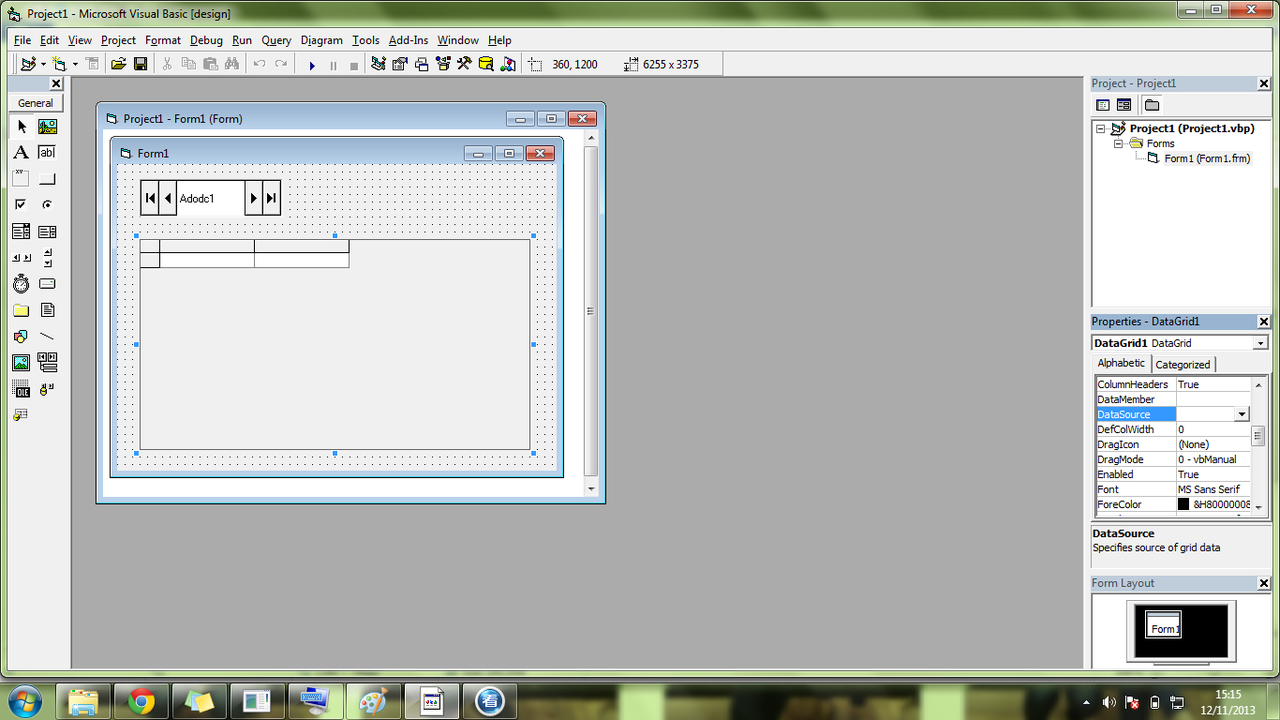Image resolution: width=1280 pixels, height=720 pixels.
Task: Select the Image control tool
Action: [x=21, y=362]
